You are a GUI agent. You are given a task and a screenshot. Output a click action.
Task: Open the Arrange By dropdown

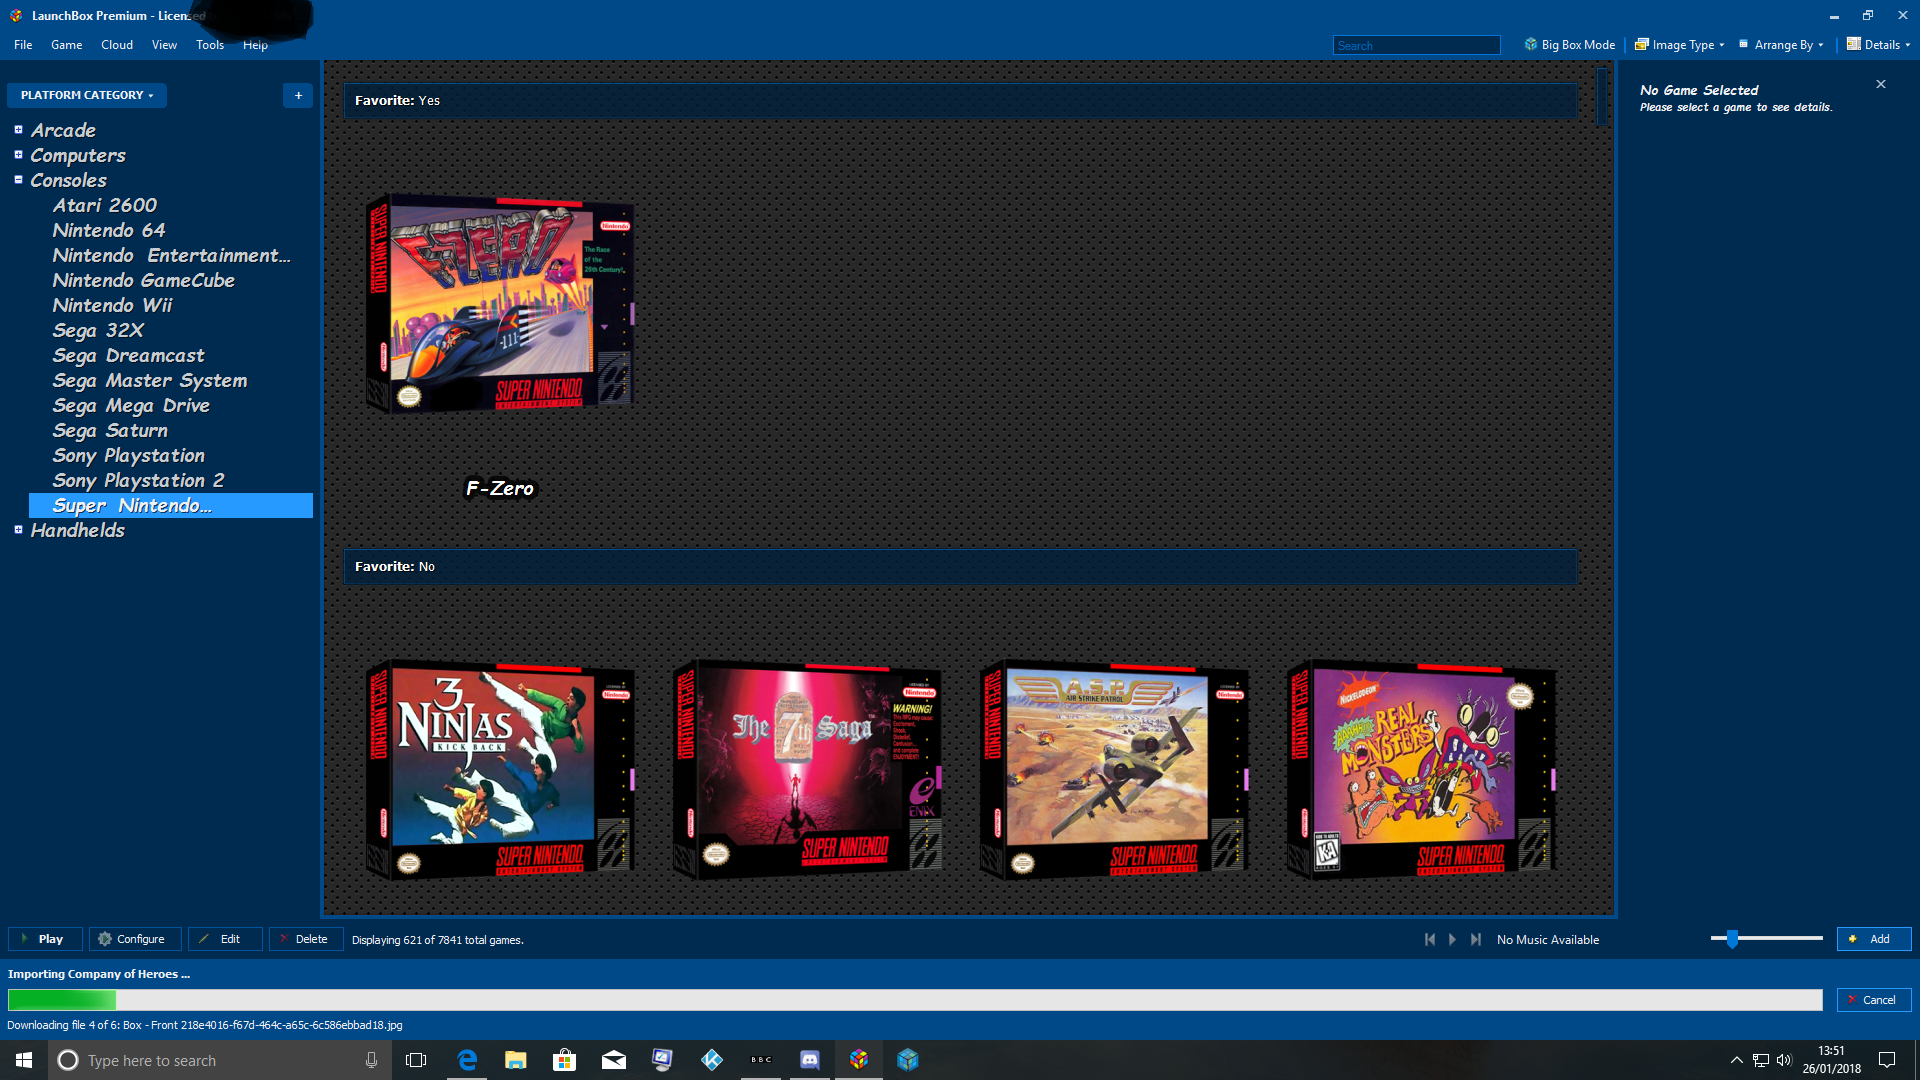(1781, 45)
